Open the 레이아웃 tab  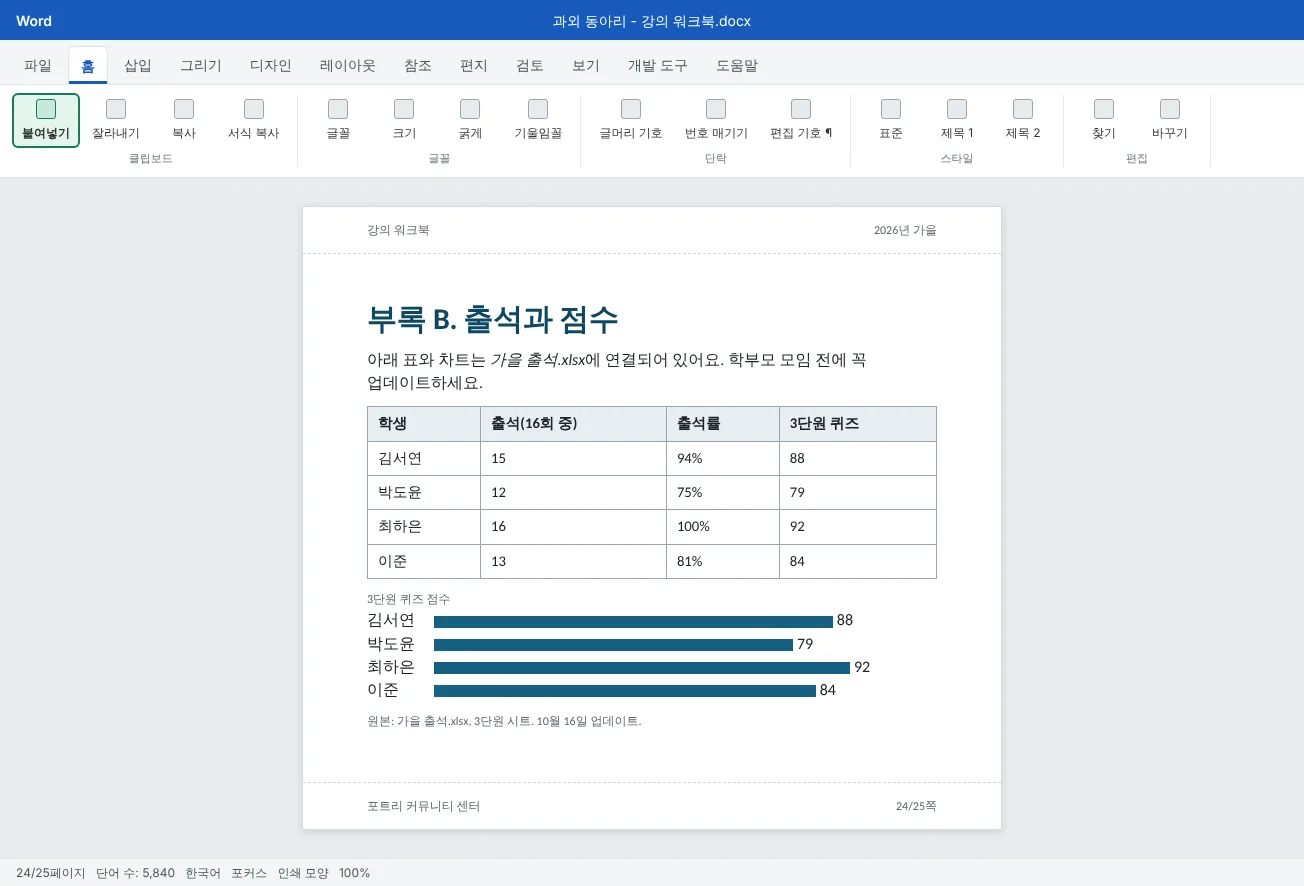(x=348, y=66)
